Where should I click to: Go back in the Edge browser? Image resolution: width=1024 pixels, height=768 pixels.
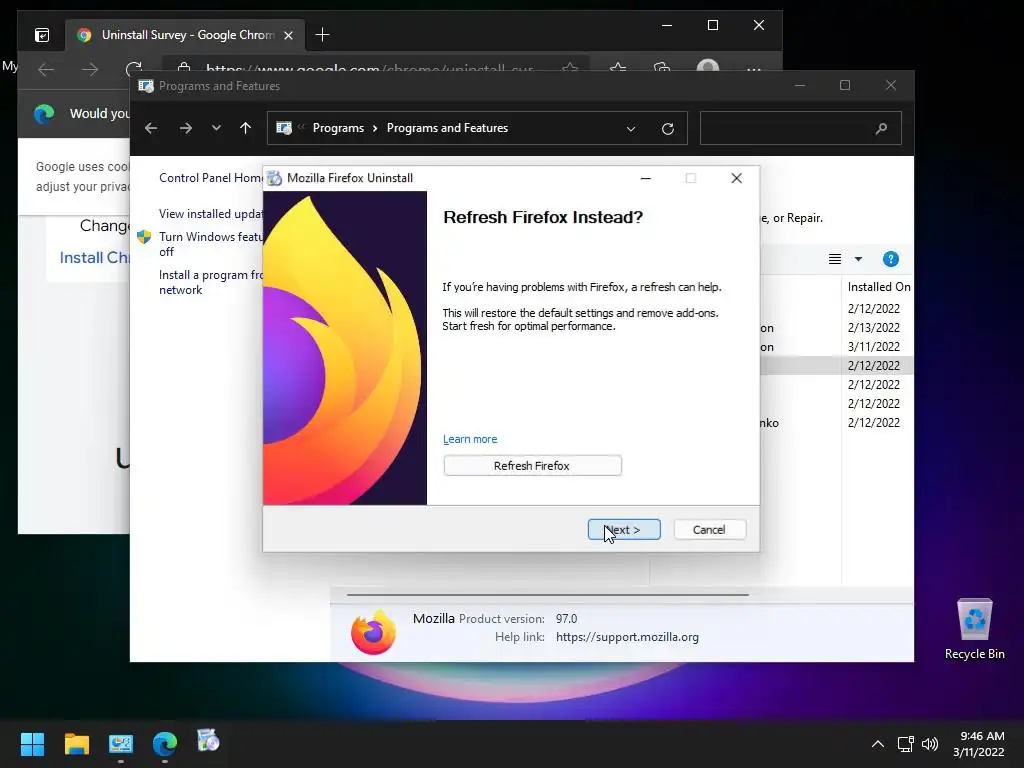[46, 69]
